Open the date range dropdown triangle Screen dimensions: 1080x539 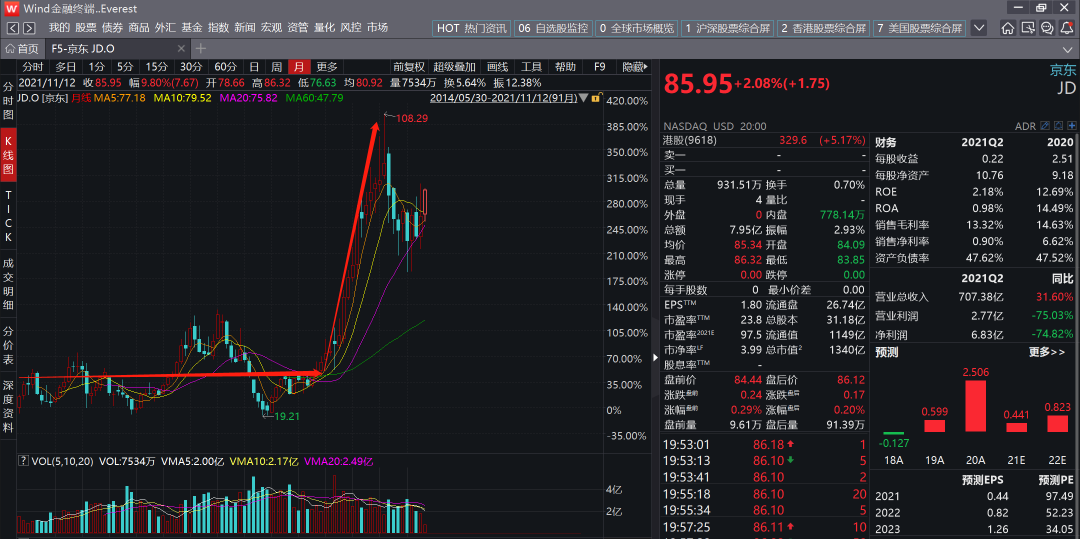click(584, 98)
